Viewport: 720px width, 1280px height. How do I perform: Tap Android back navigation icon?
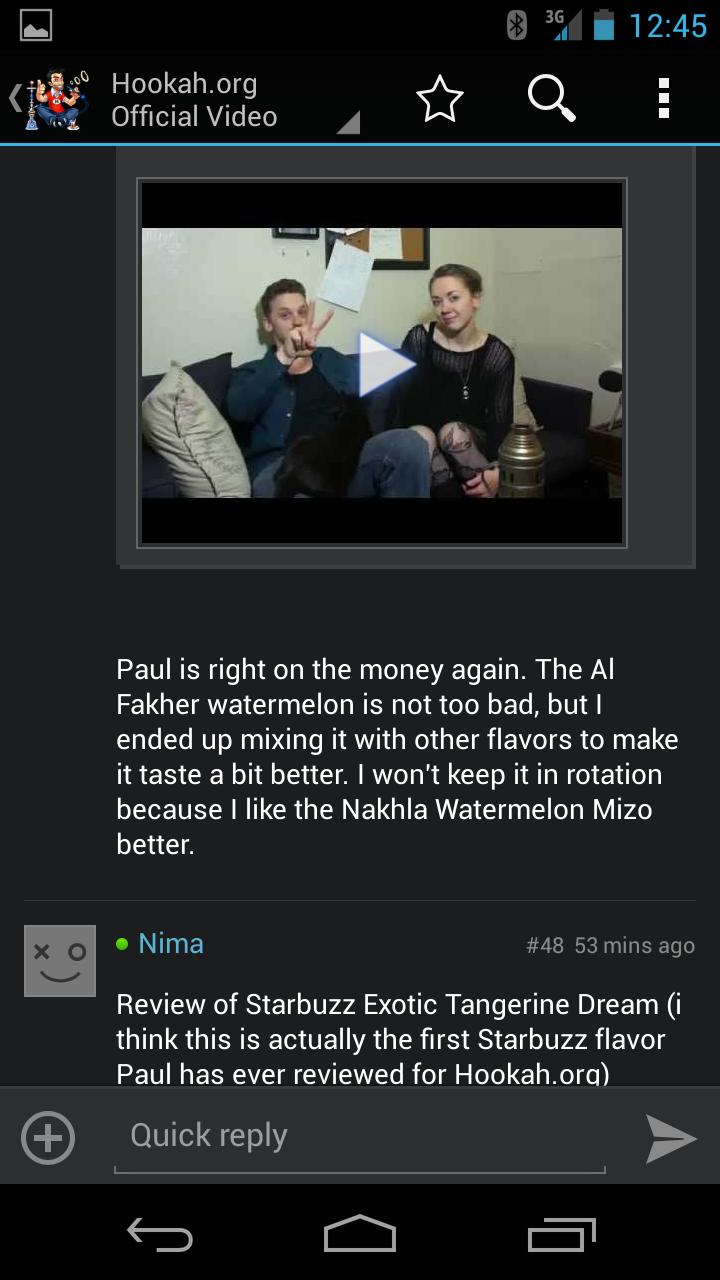coord(160,1234)
